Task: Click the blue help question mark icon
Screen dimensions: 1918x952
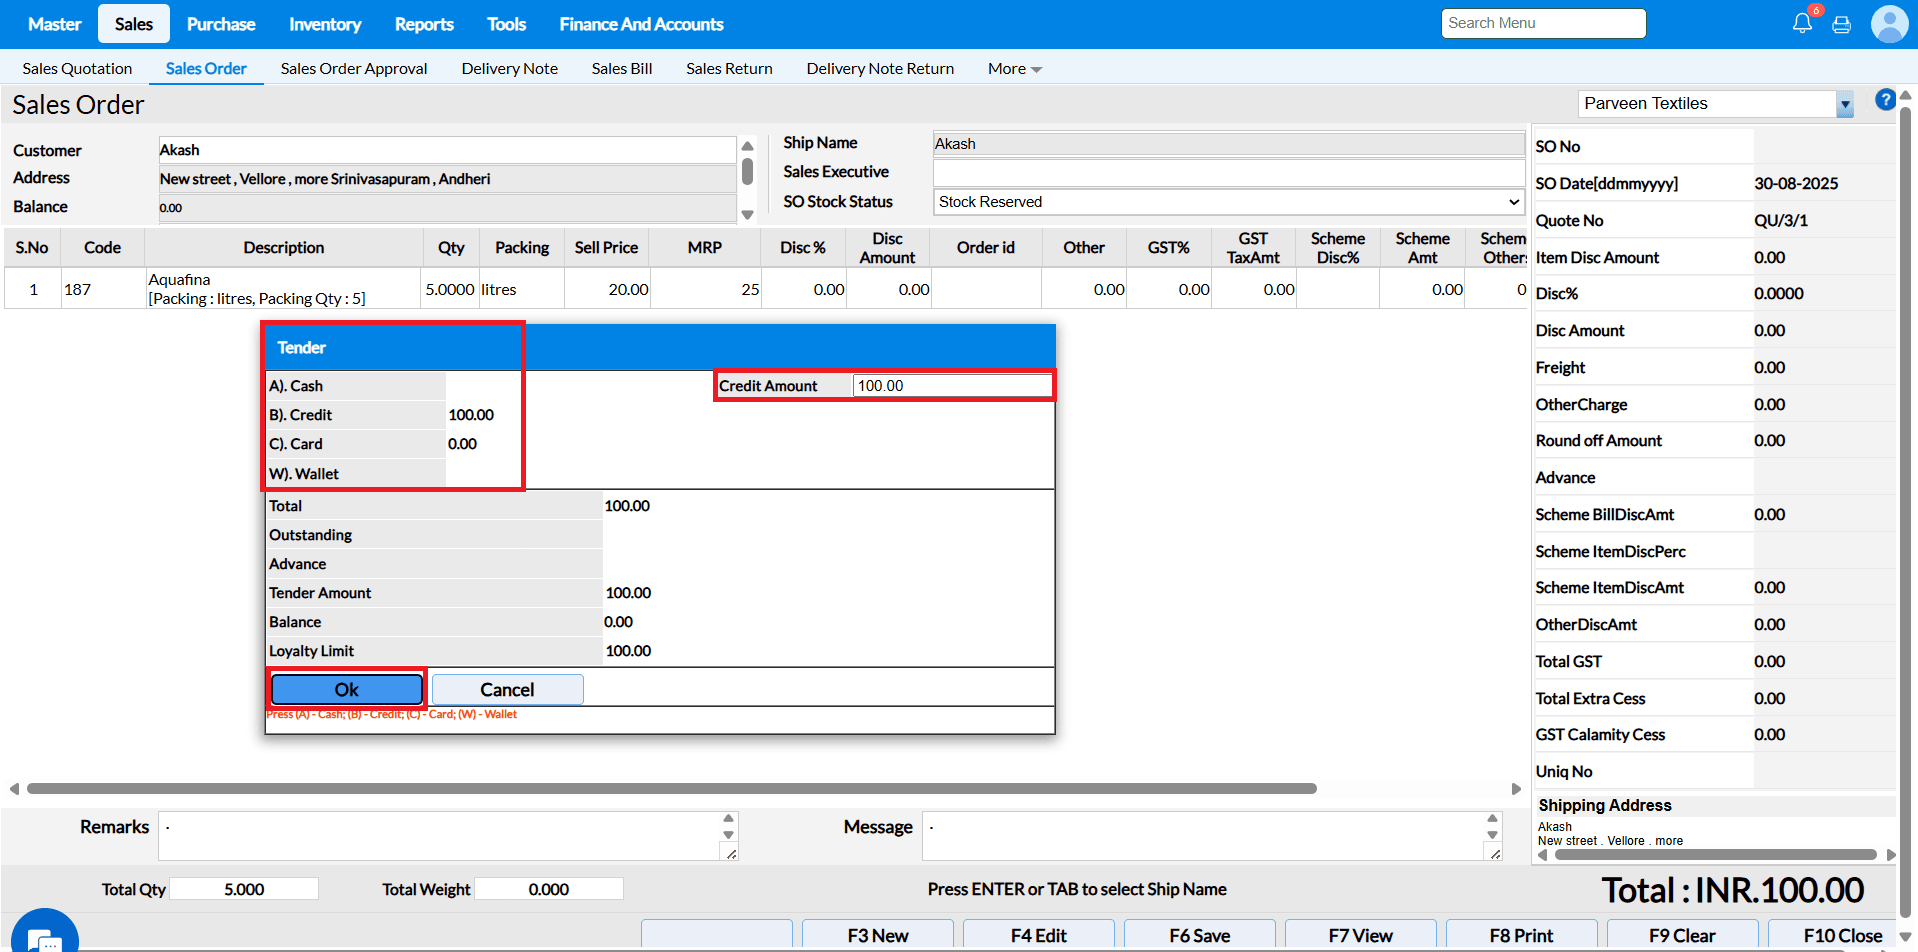Action: (1884, 100)
